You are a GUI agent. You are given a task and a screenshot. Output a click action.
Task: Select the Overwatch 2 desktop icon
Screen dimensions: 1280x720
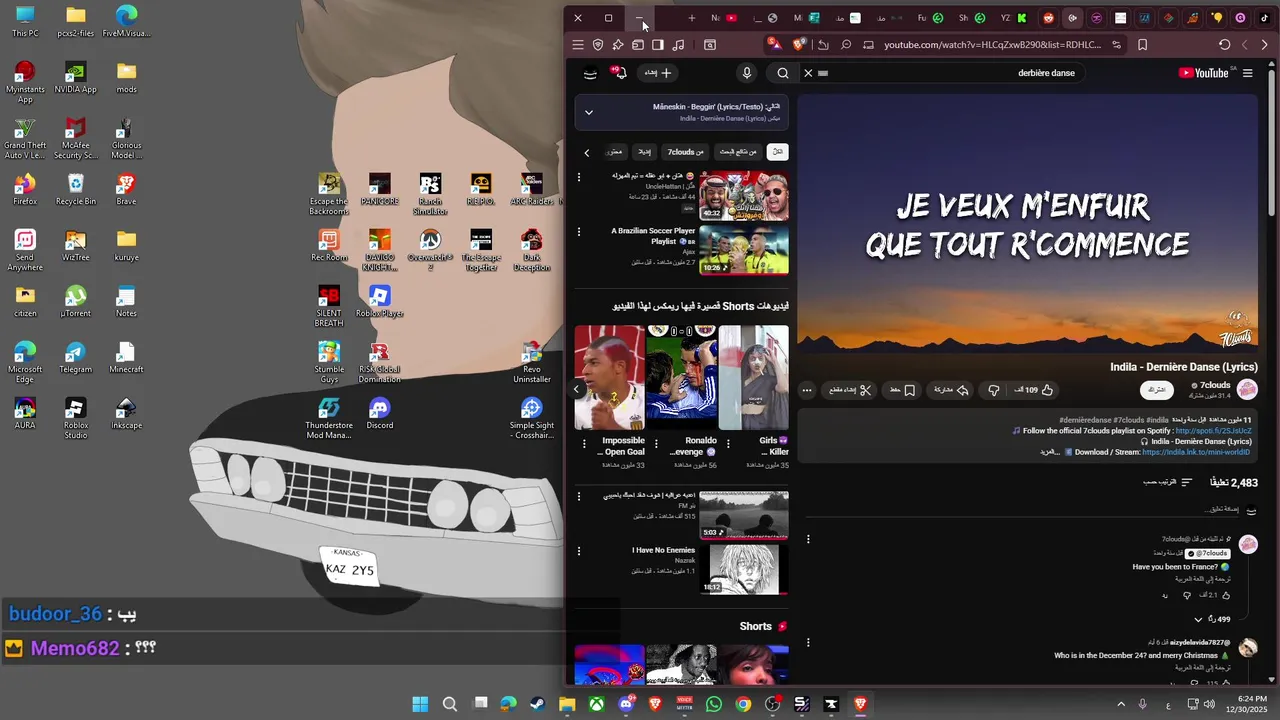click(x=430, y=251)
